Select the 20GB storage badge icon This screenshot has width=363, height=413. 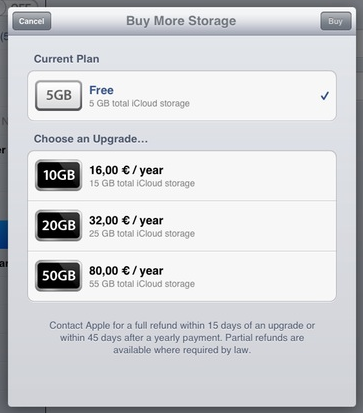coord(59,226)
